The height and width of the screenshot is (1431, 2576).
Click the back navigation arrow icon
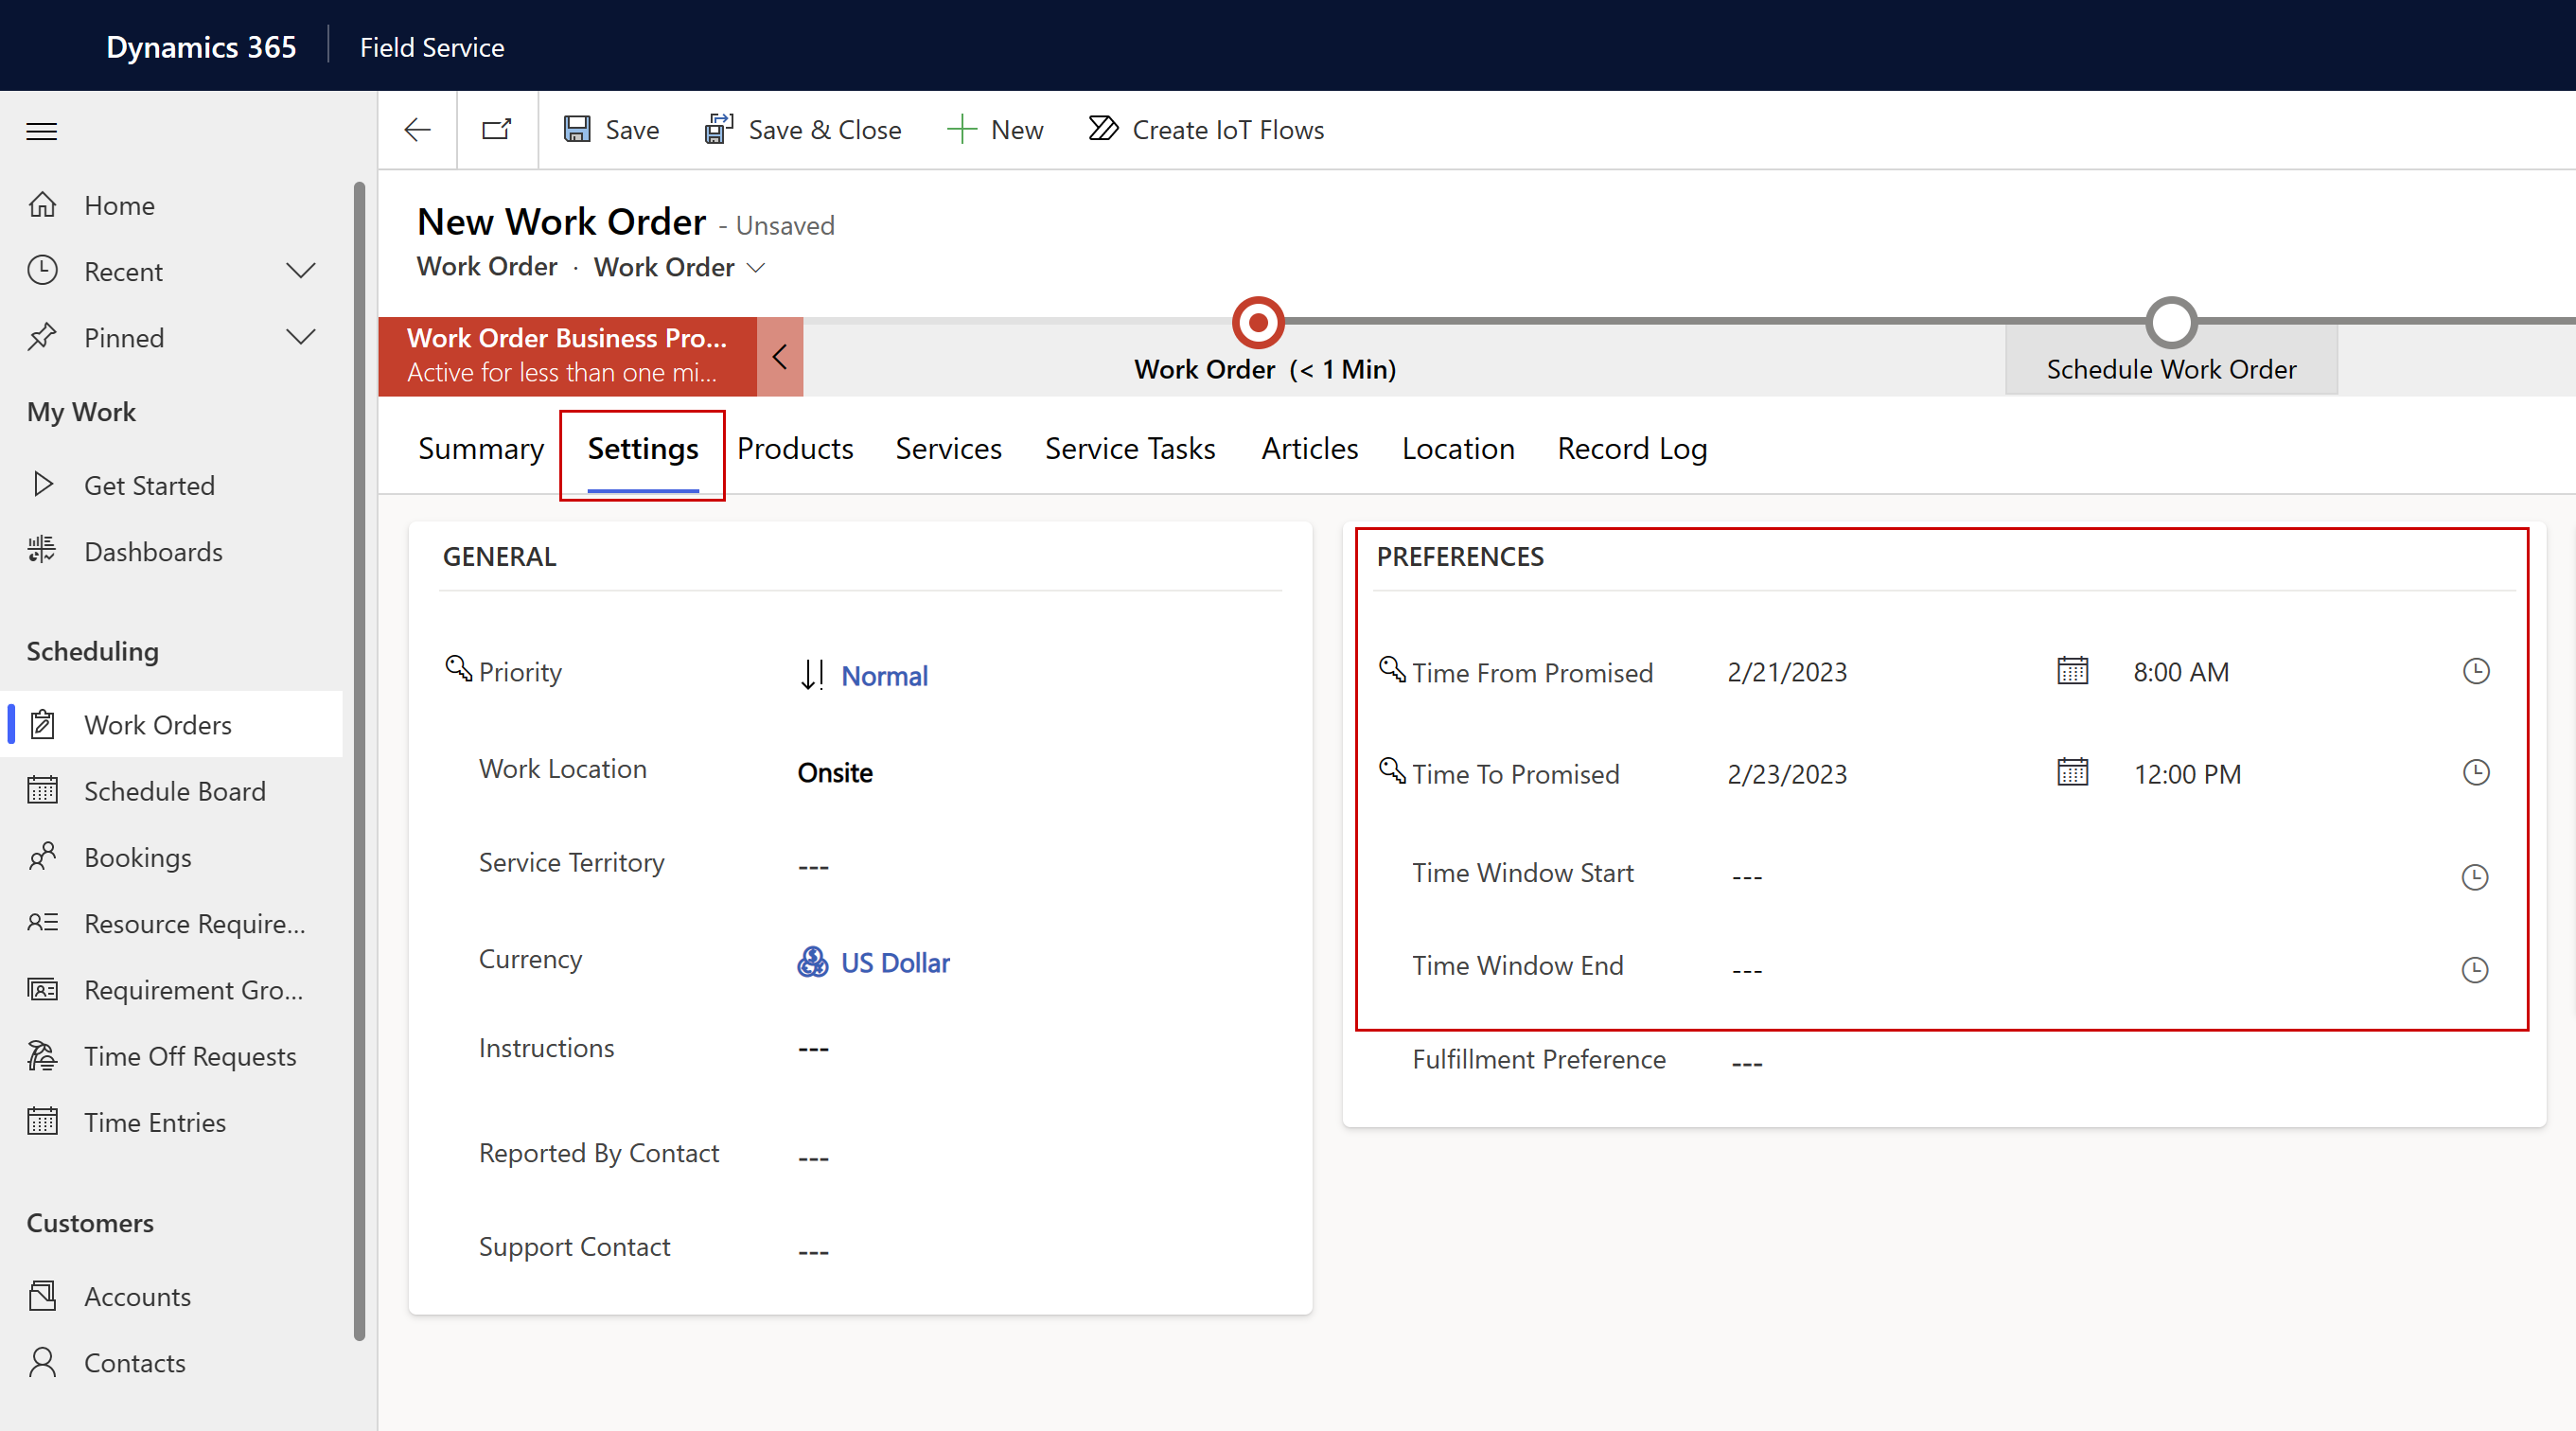point(415,131)
